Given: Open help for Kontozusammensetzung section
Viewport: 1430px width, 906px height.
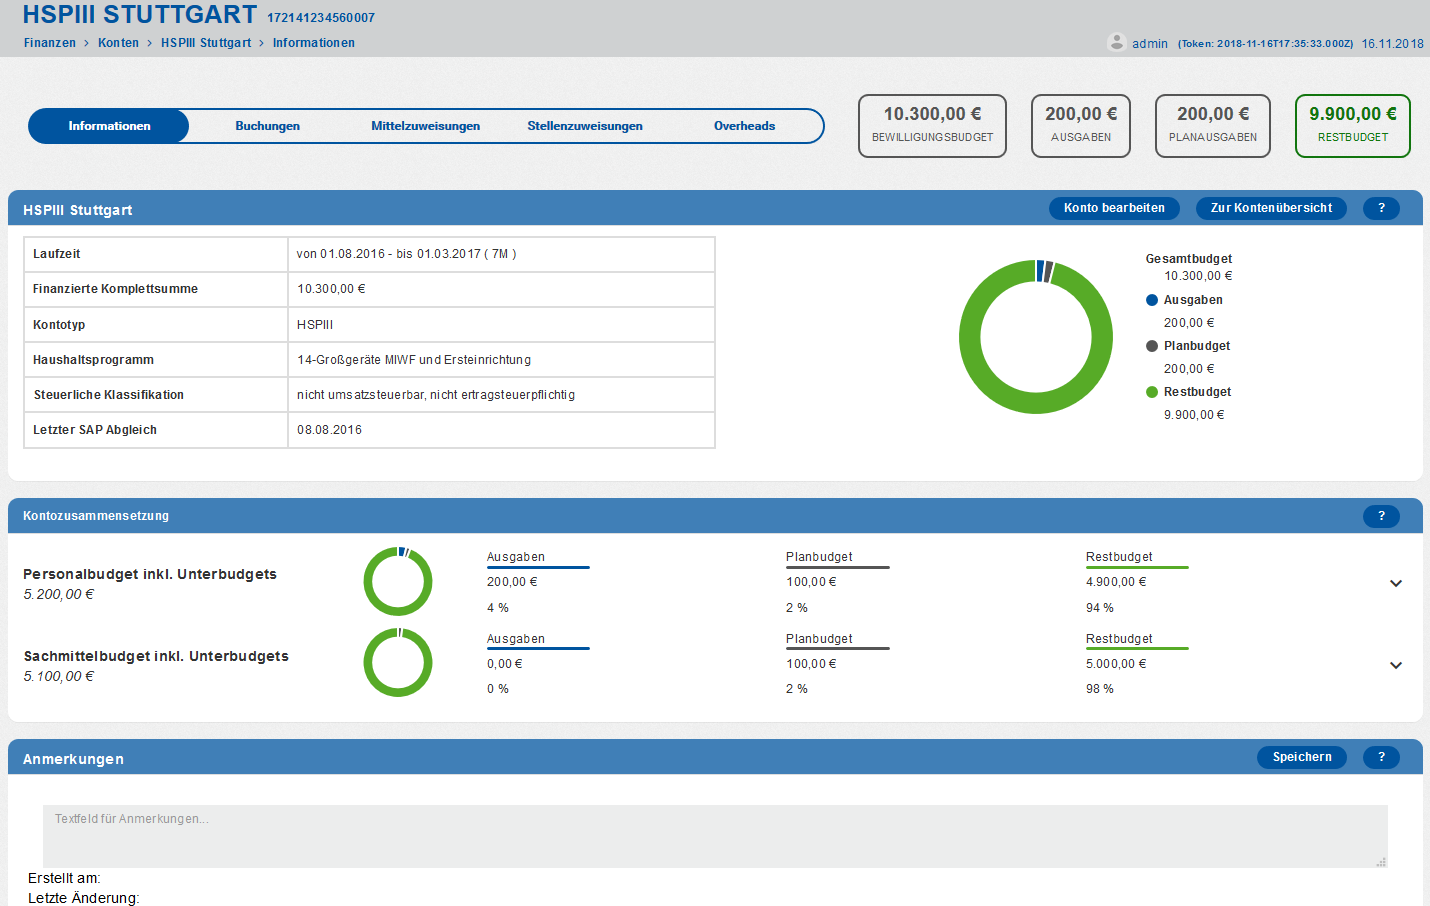Looking at the screenshot, I should (1381, 516).
